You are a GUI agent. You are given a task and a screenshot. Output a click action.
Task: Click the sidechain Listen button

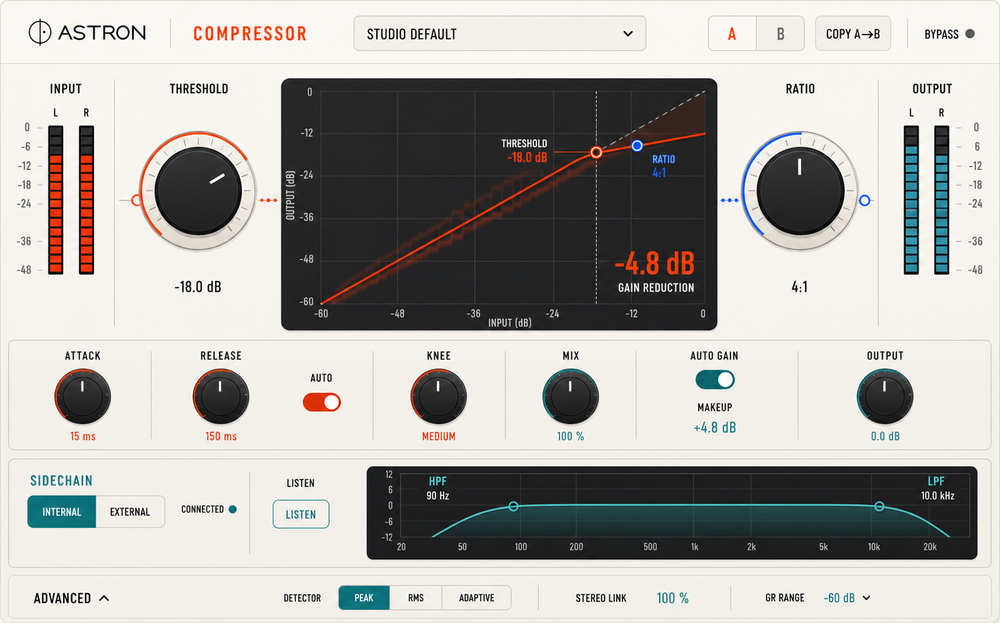click(301, 515)
